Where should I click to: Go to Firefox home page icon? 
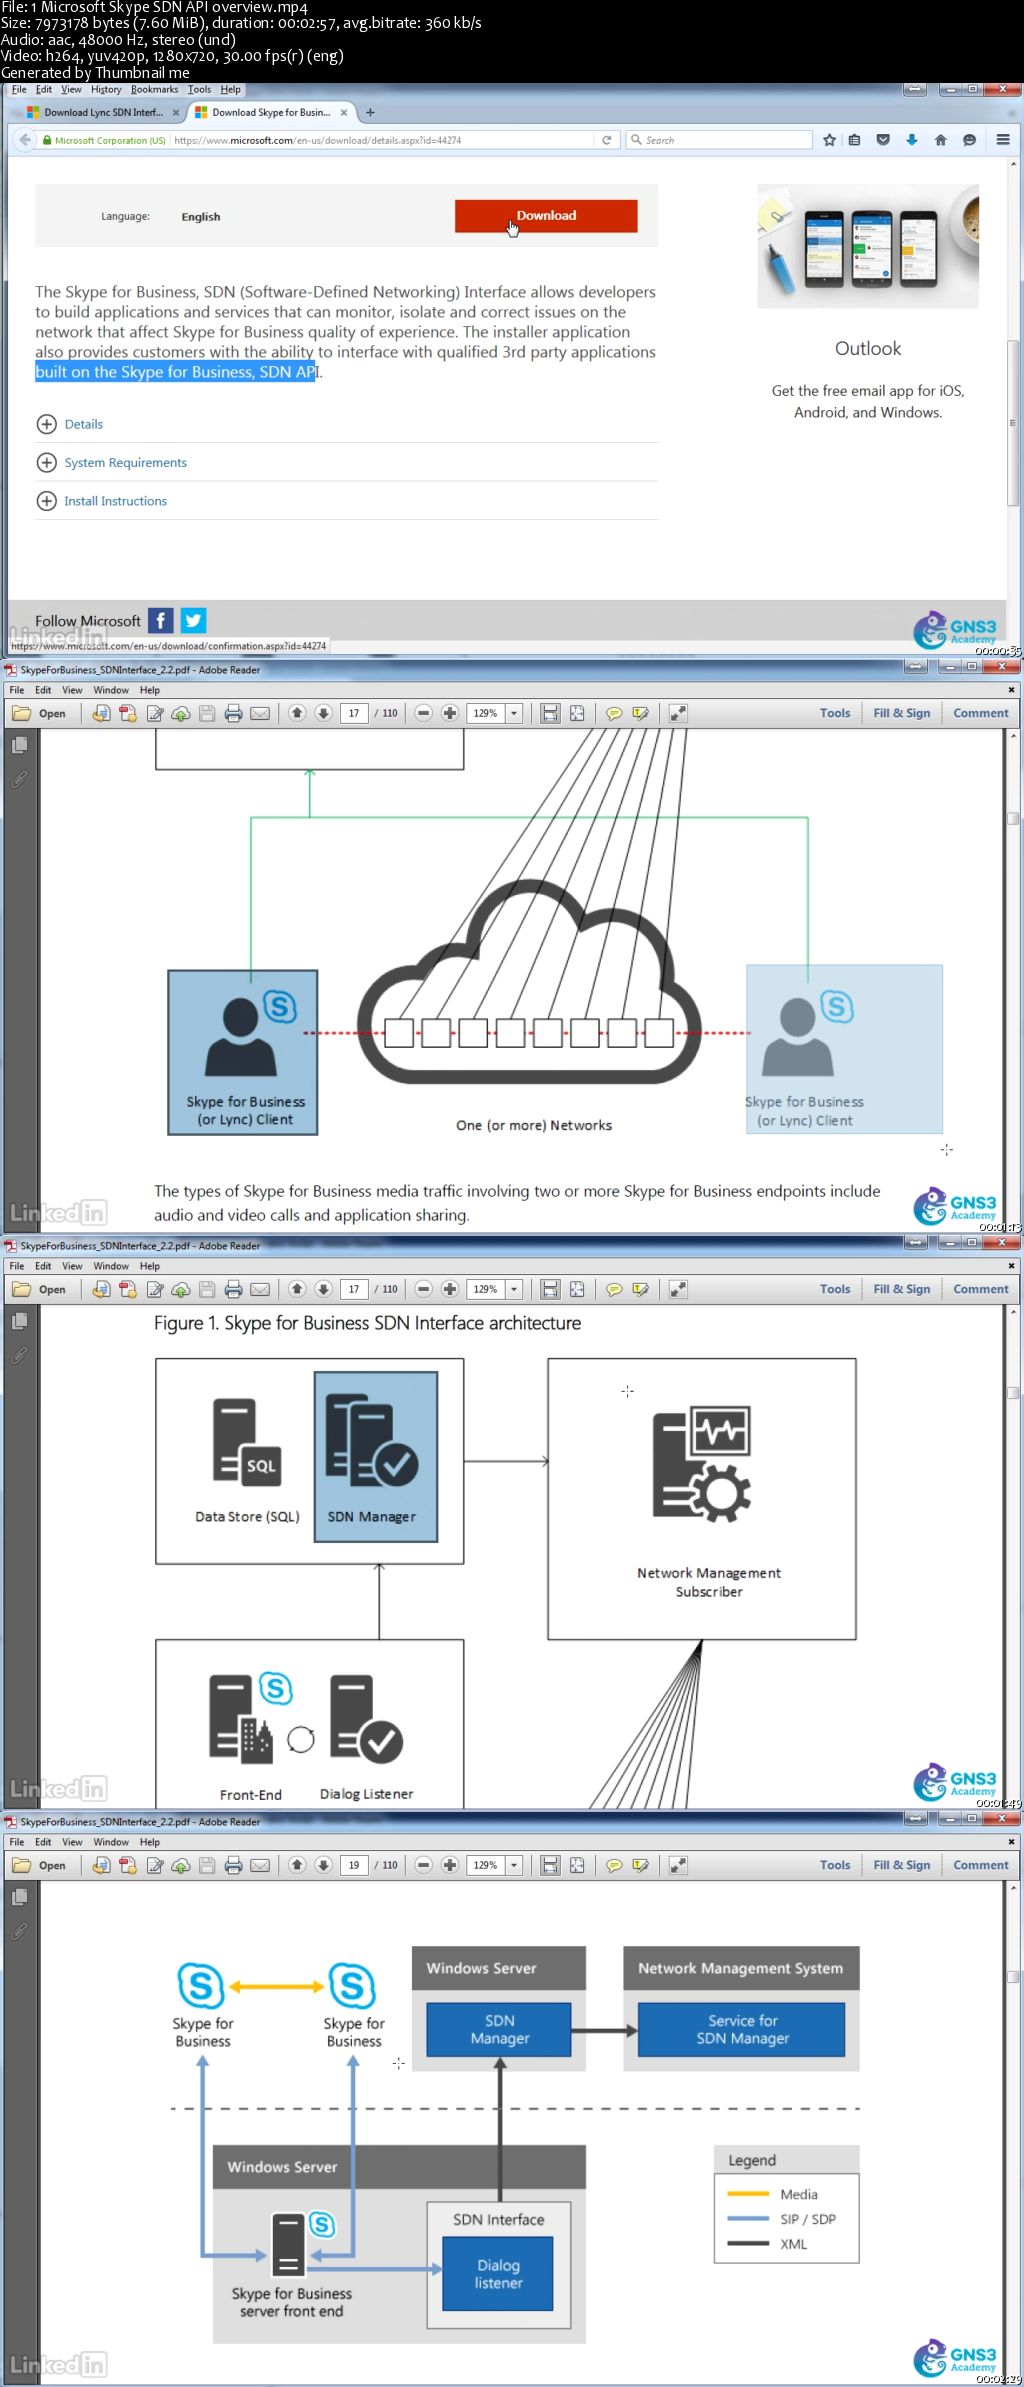click(x=940, y=140)
